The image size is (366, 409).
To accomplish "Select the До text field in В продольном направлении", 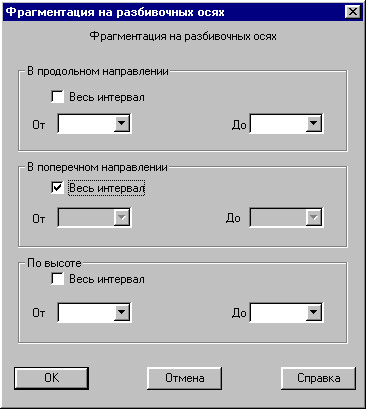I will pos(278,124).
